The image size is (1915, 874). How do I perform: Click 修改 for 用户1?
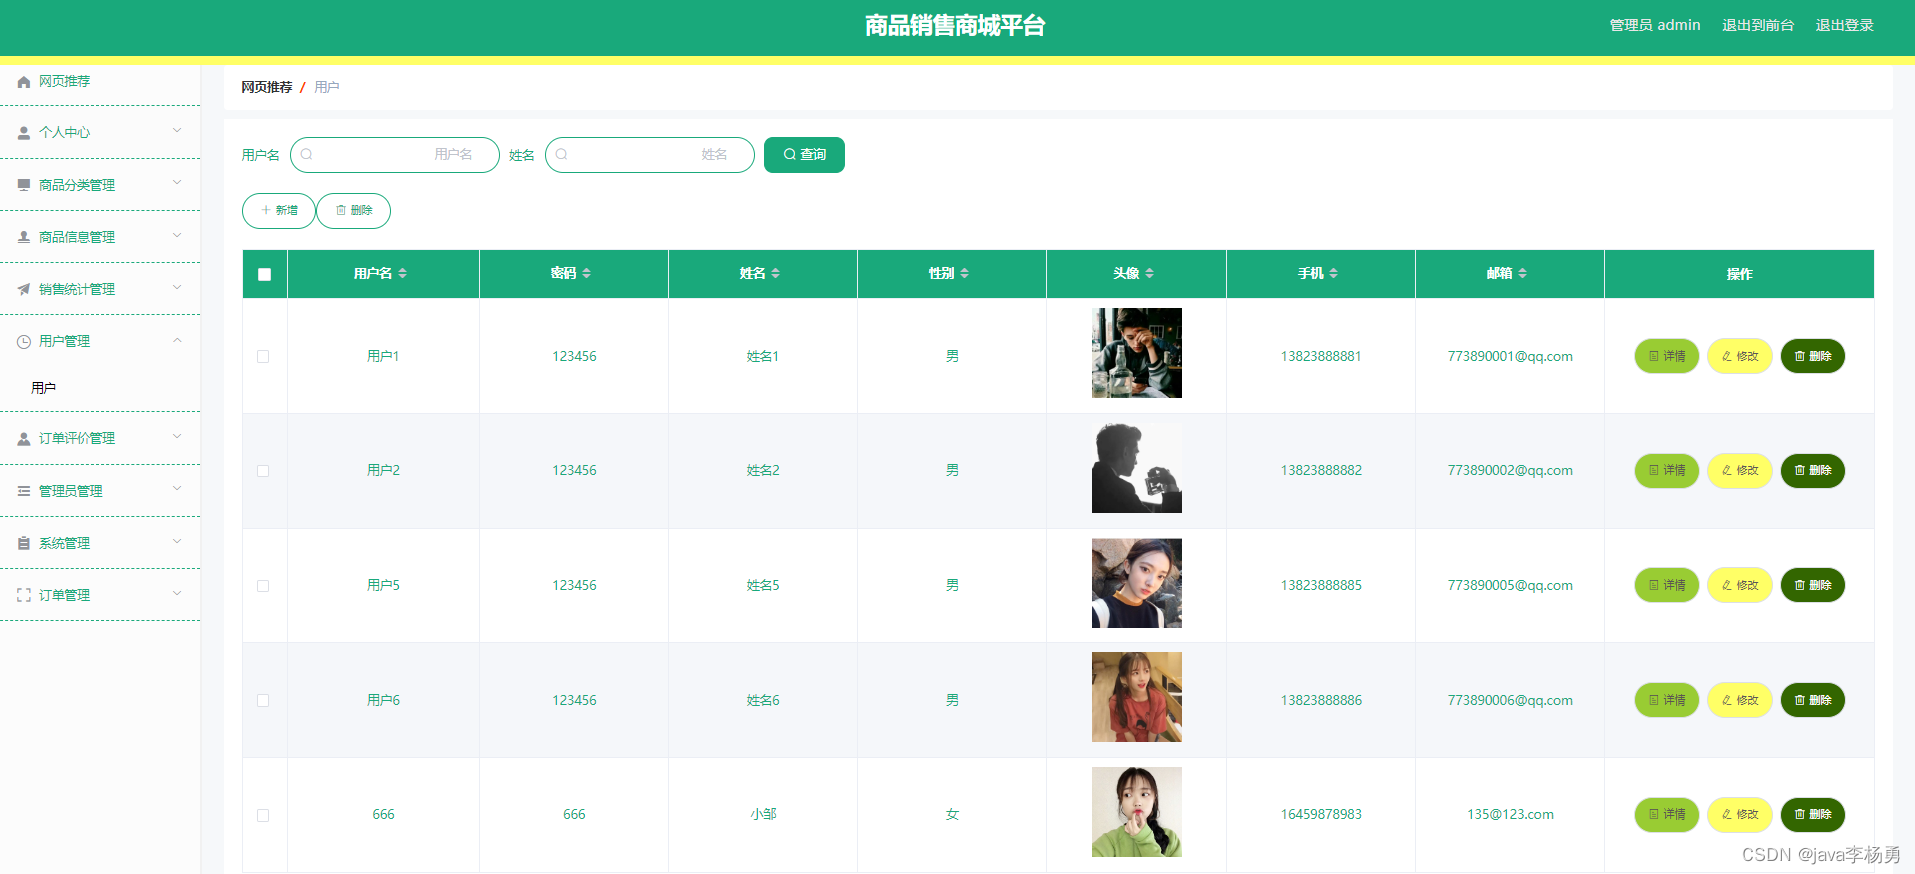(x=1740, y=356)
